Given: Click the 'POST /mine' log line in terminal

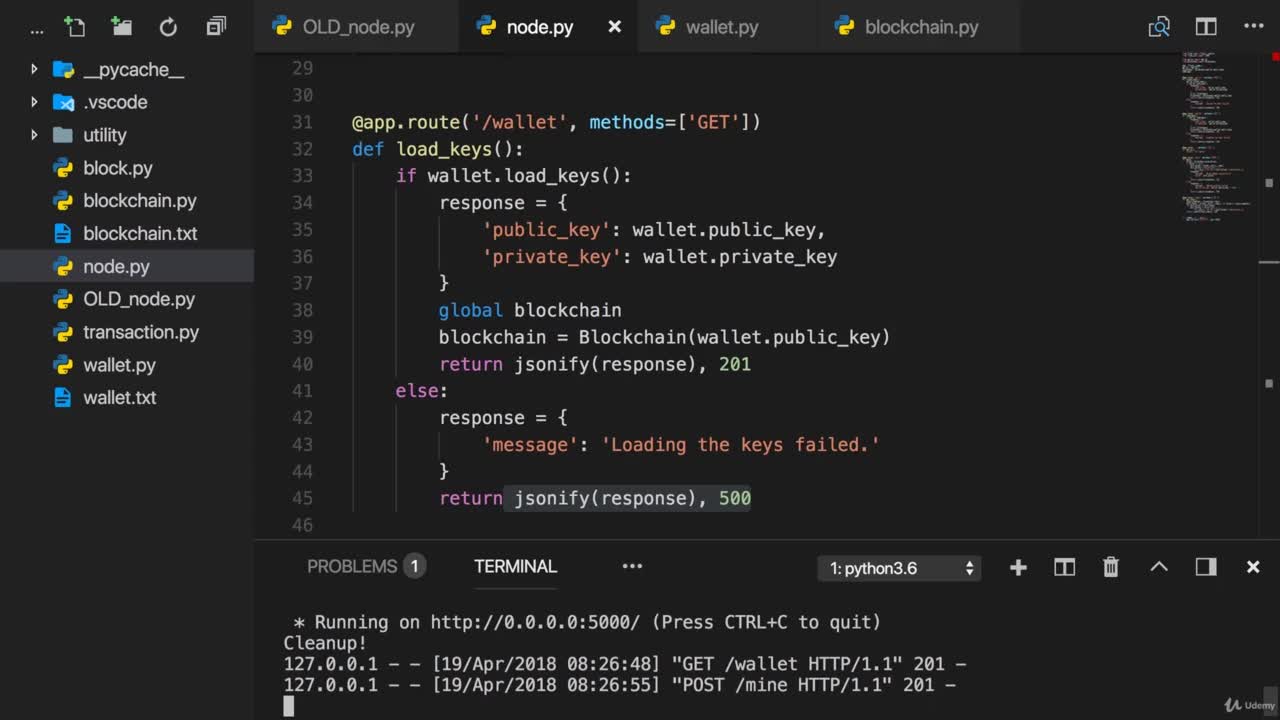Looking at the screenshot, I should click(x=619, y=685).
